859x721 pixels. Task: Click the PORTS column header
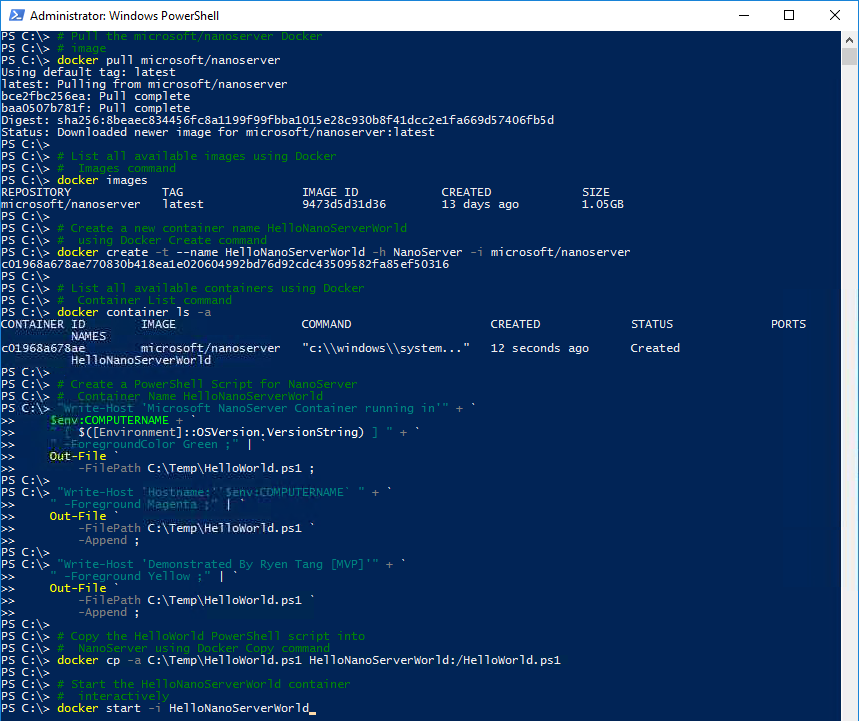(x=788, y=324)
